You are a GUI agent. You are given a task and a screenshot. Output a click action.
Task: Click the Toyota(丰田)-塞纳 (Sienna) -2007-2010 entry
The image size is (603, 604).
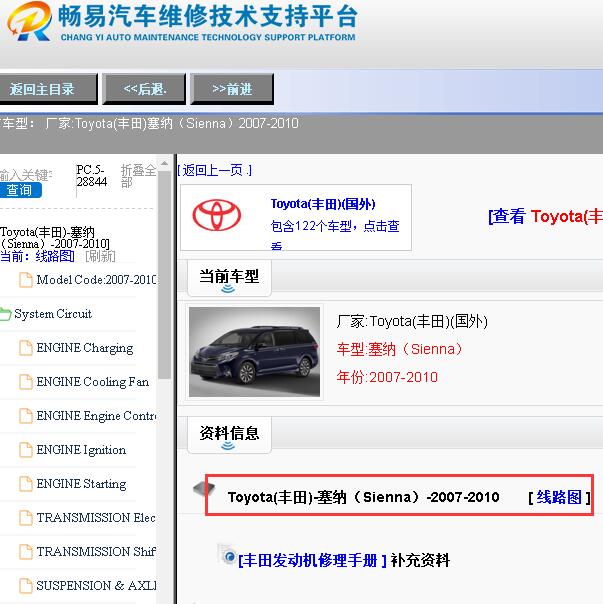click(x=363, y=497)
